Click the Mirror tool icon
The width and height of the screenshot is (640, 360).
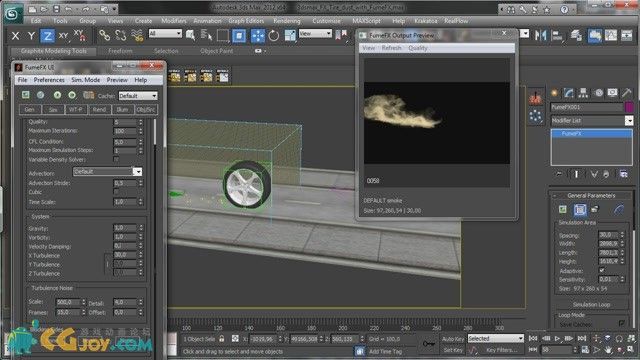(x=540, y=36)
